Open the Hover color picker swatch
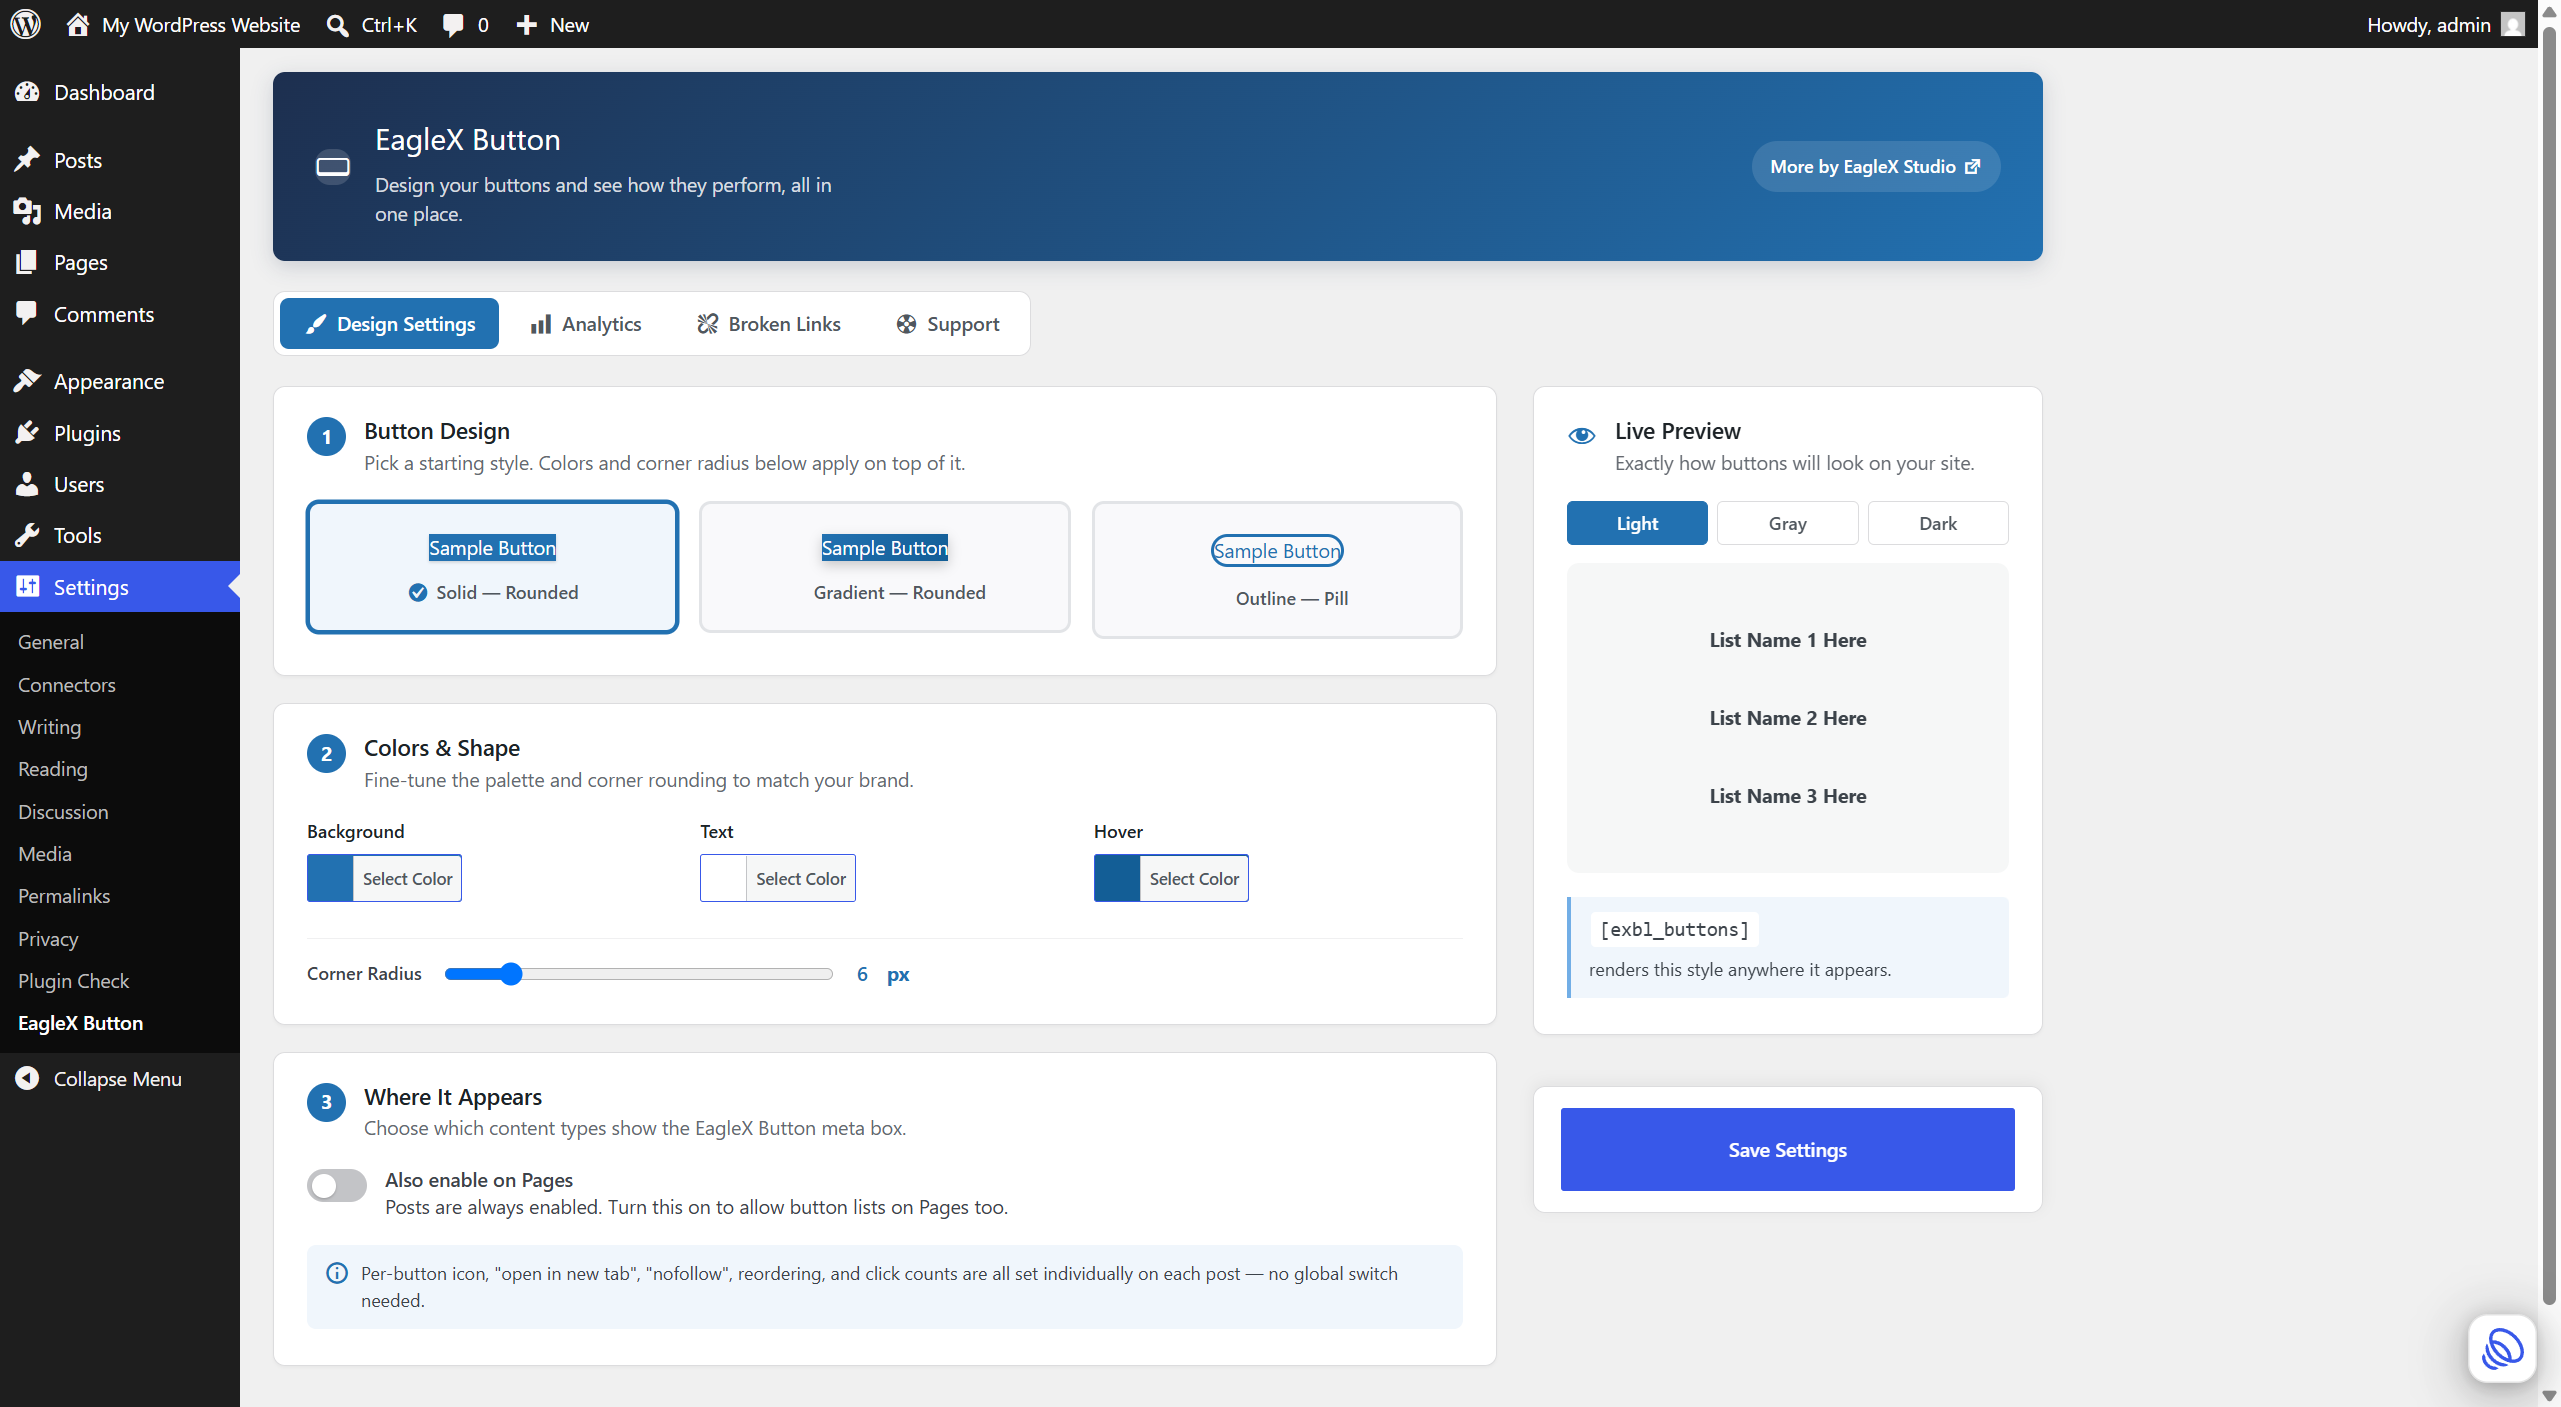 click(x=1117, y=878)
